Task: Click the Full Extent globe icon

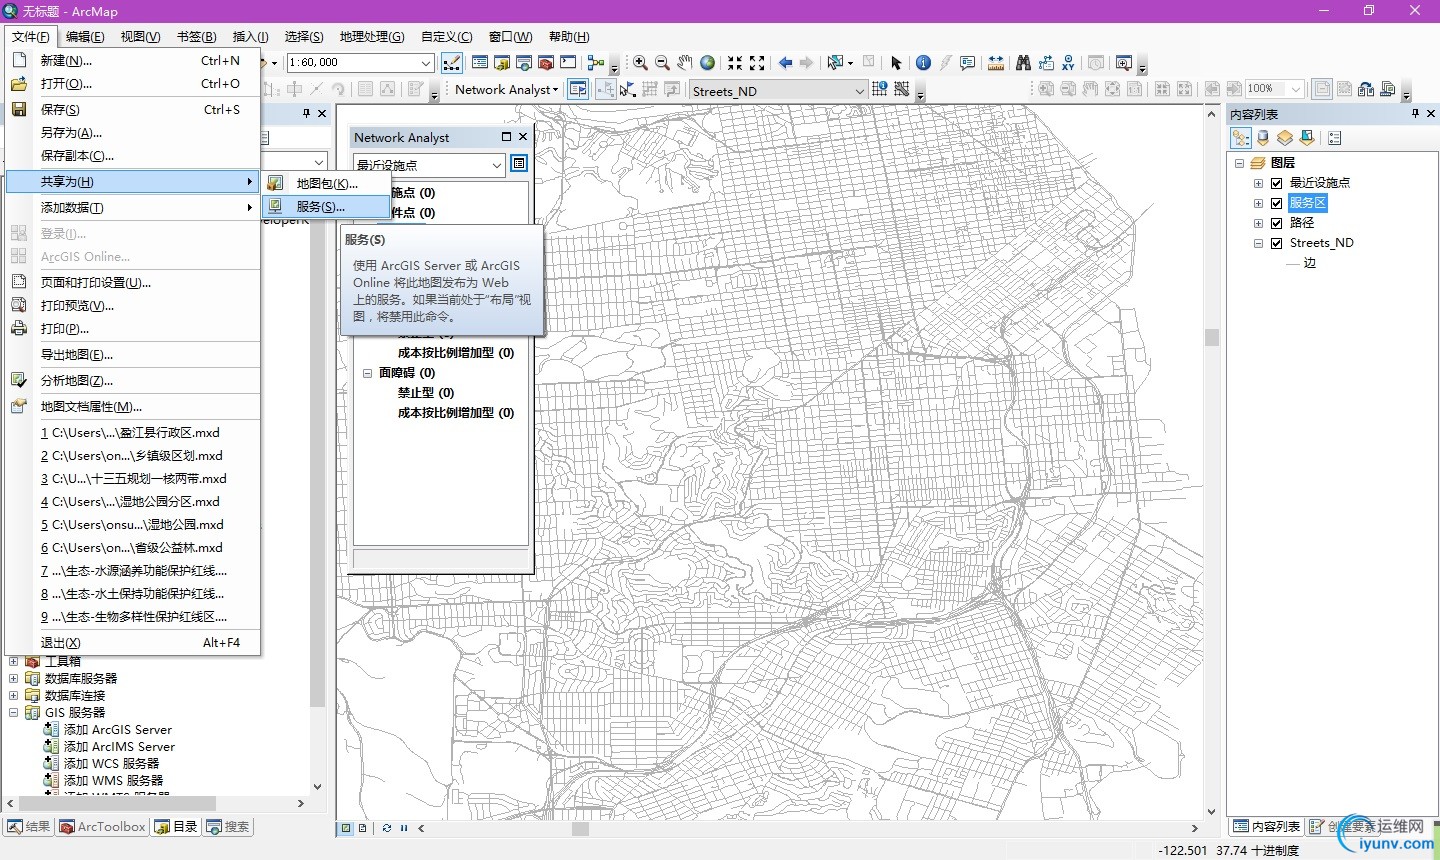Action: (707, 63)
